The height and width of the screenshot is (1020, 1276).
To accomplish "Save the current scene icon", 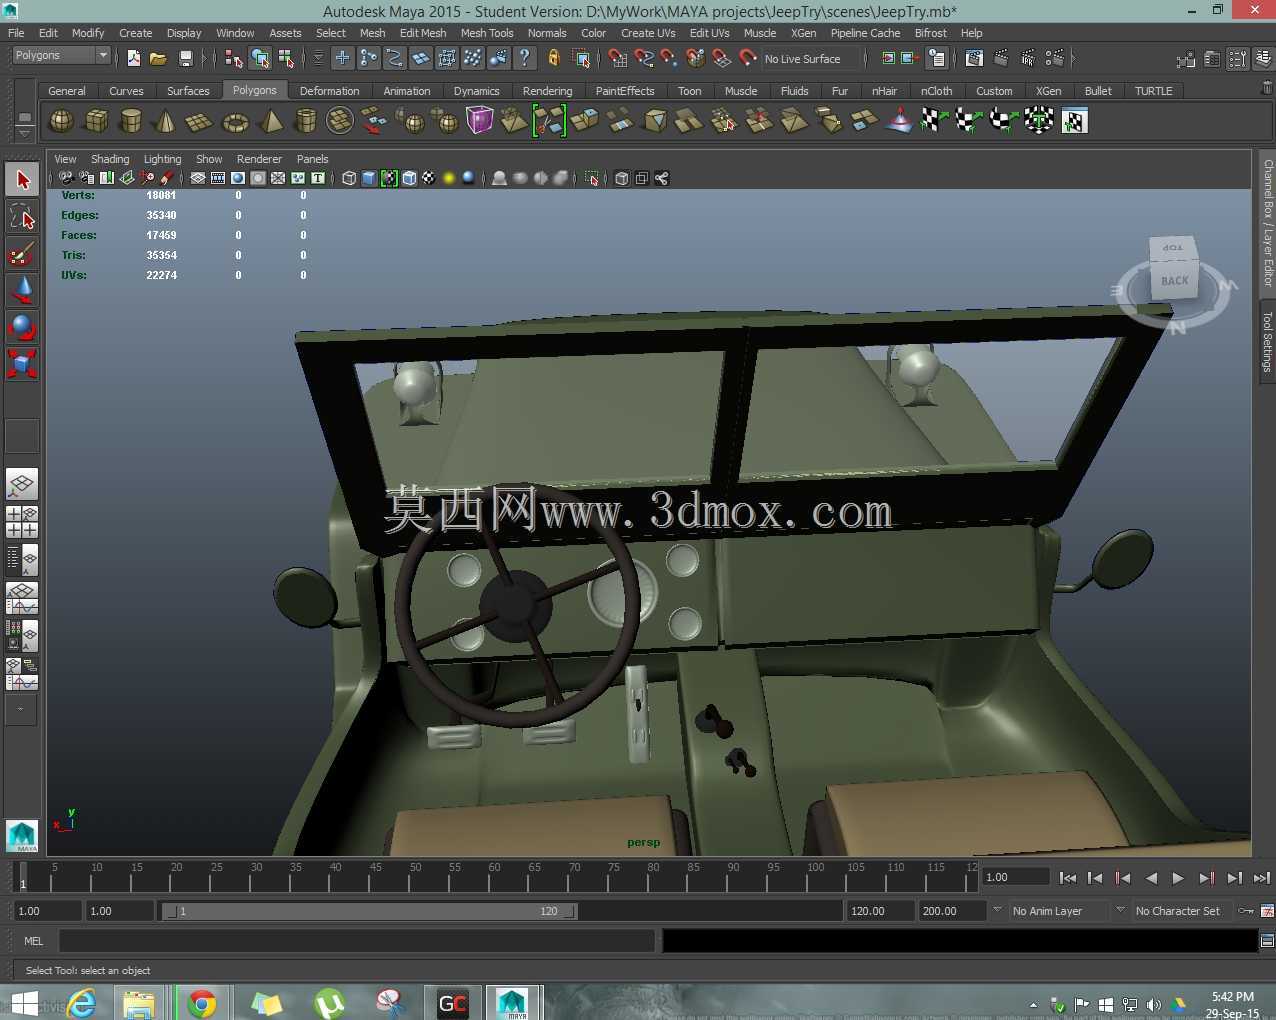I will (x=185, y=58).
